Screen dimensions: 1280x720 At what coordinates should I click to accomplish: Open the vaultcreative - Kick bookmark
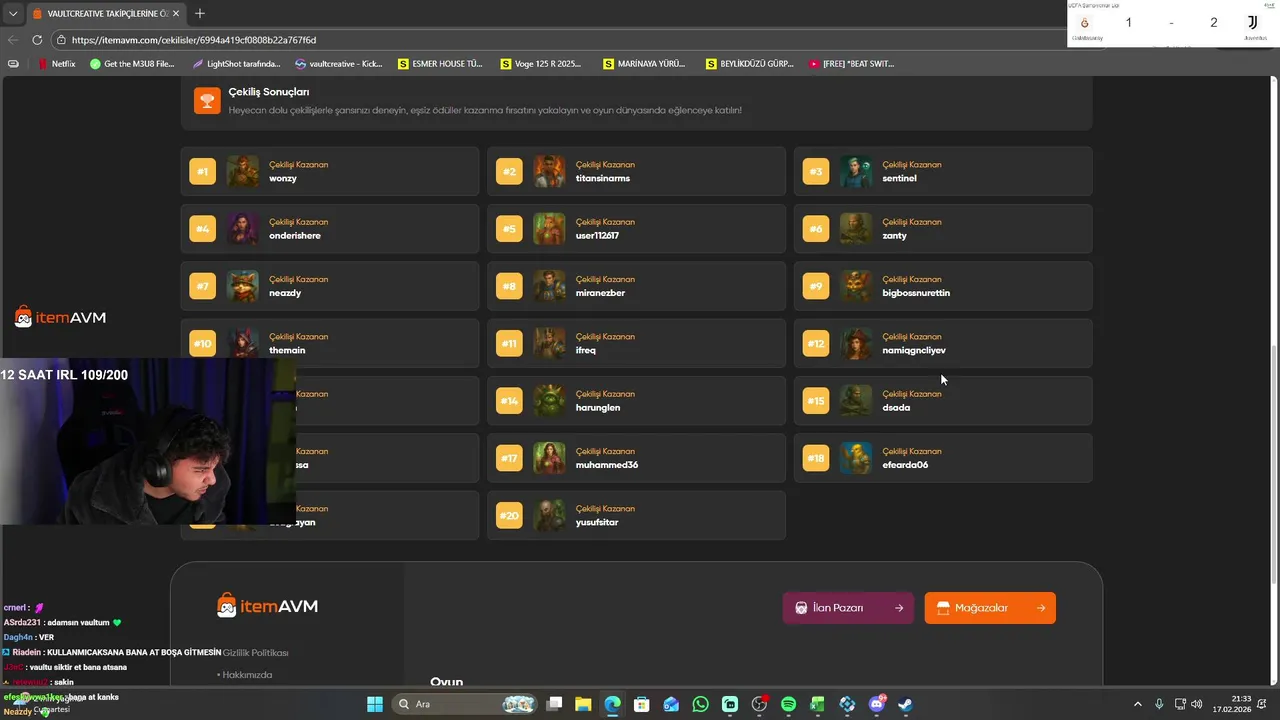(339, 63)
